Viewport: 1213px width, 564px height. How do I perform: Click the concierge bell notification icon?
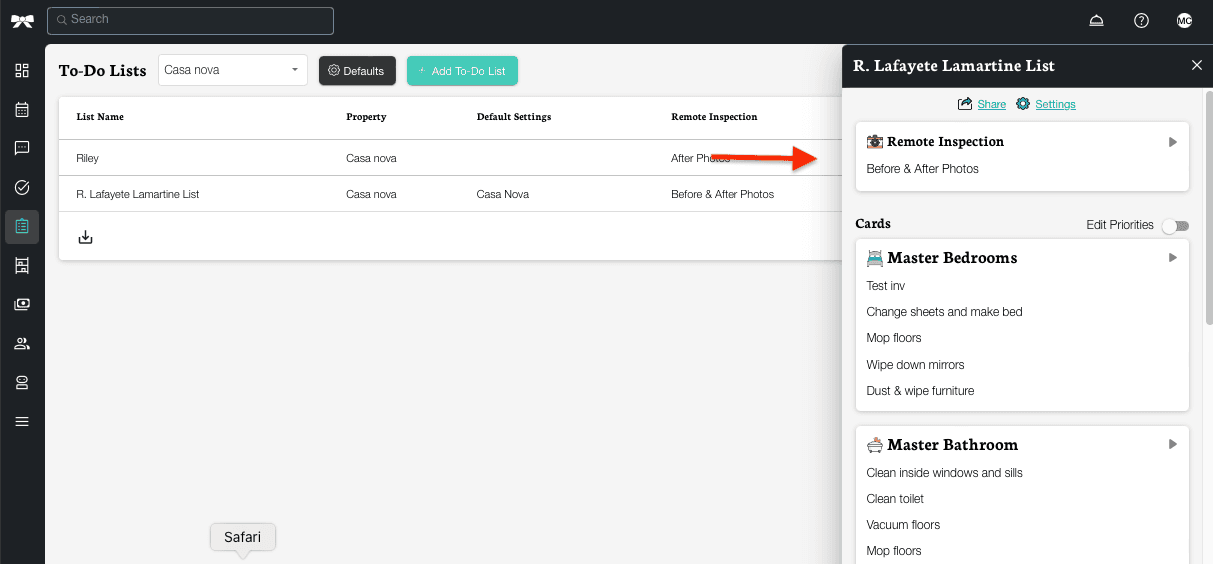(1097, 21)
